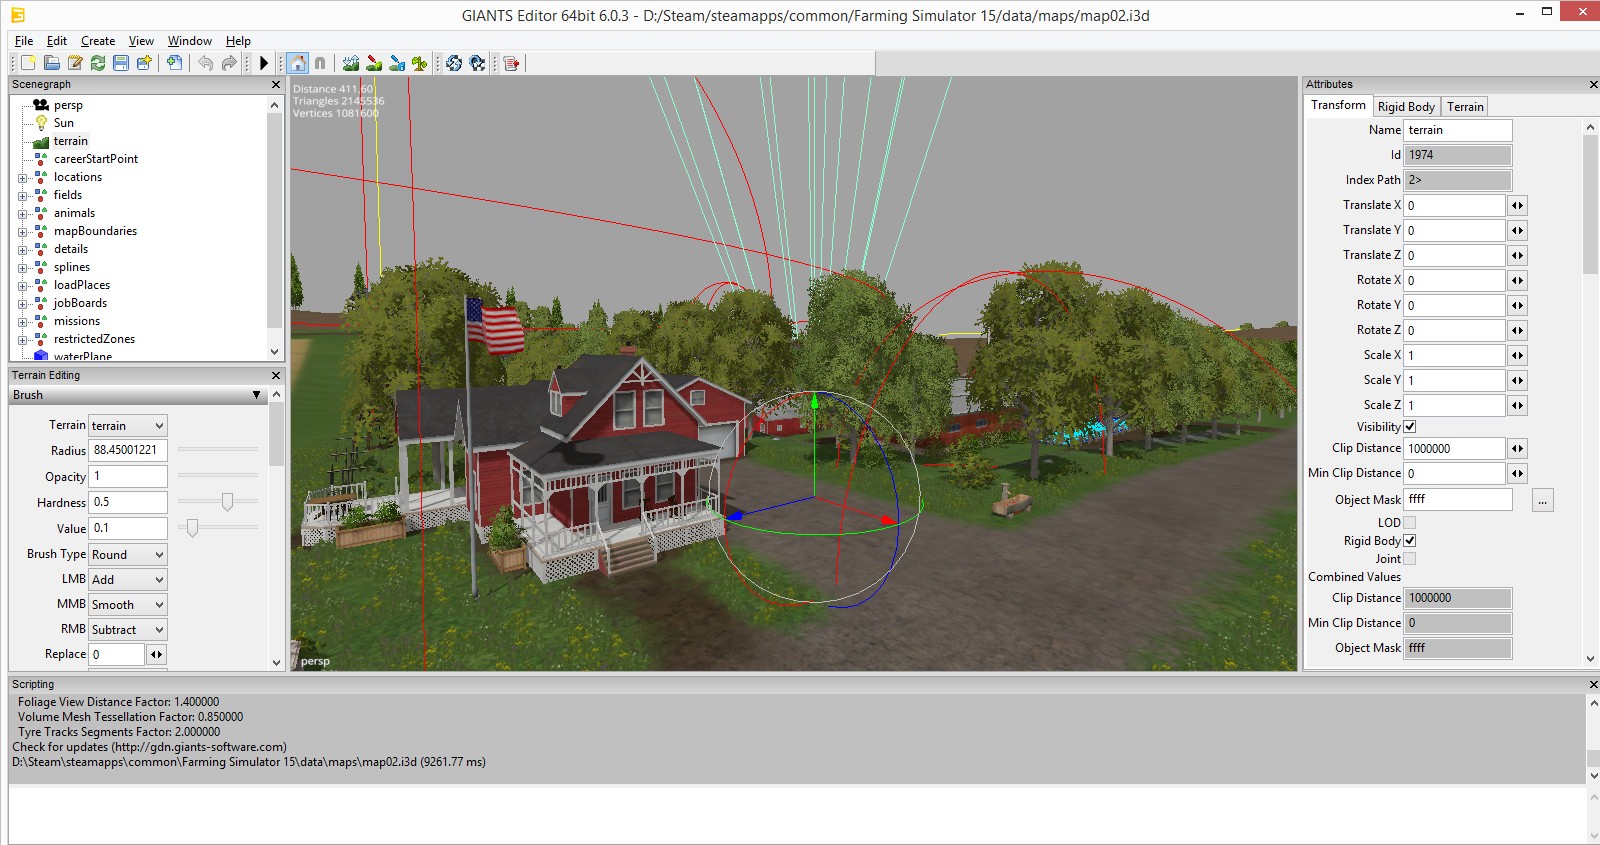Viewport: 1600px width, 845px height.
Task: Click the notepad-with-pencil edit toolbar icon
Action: pos(74,63)
